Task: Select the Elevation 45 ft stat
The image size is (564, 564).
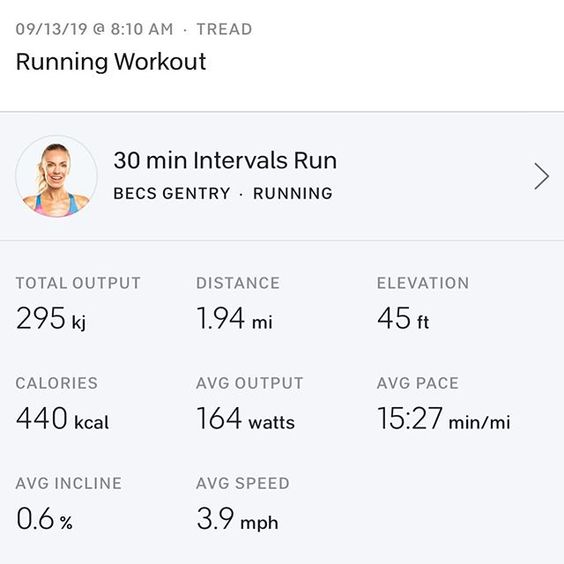Action: pos(423,303)
